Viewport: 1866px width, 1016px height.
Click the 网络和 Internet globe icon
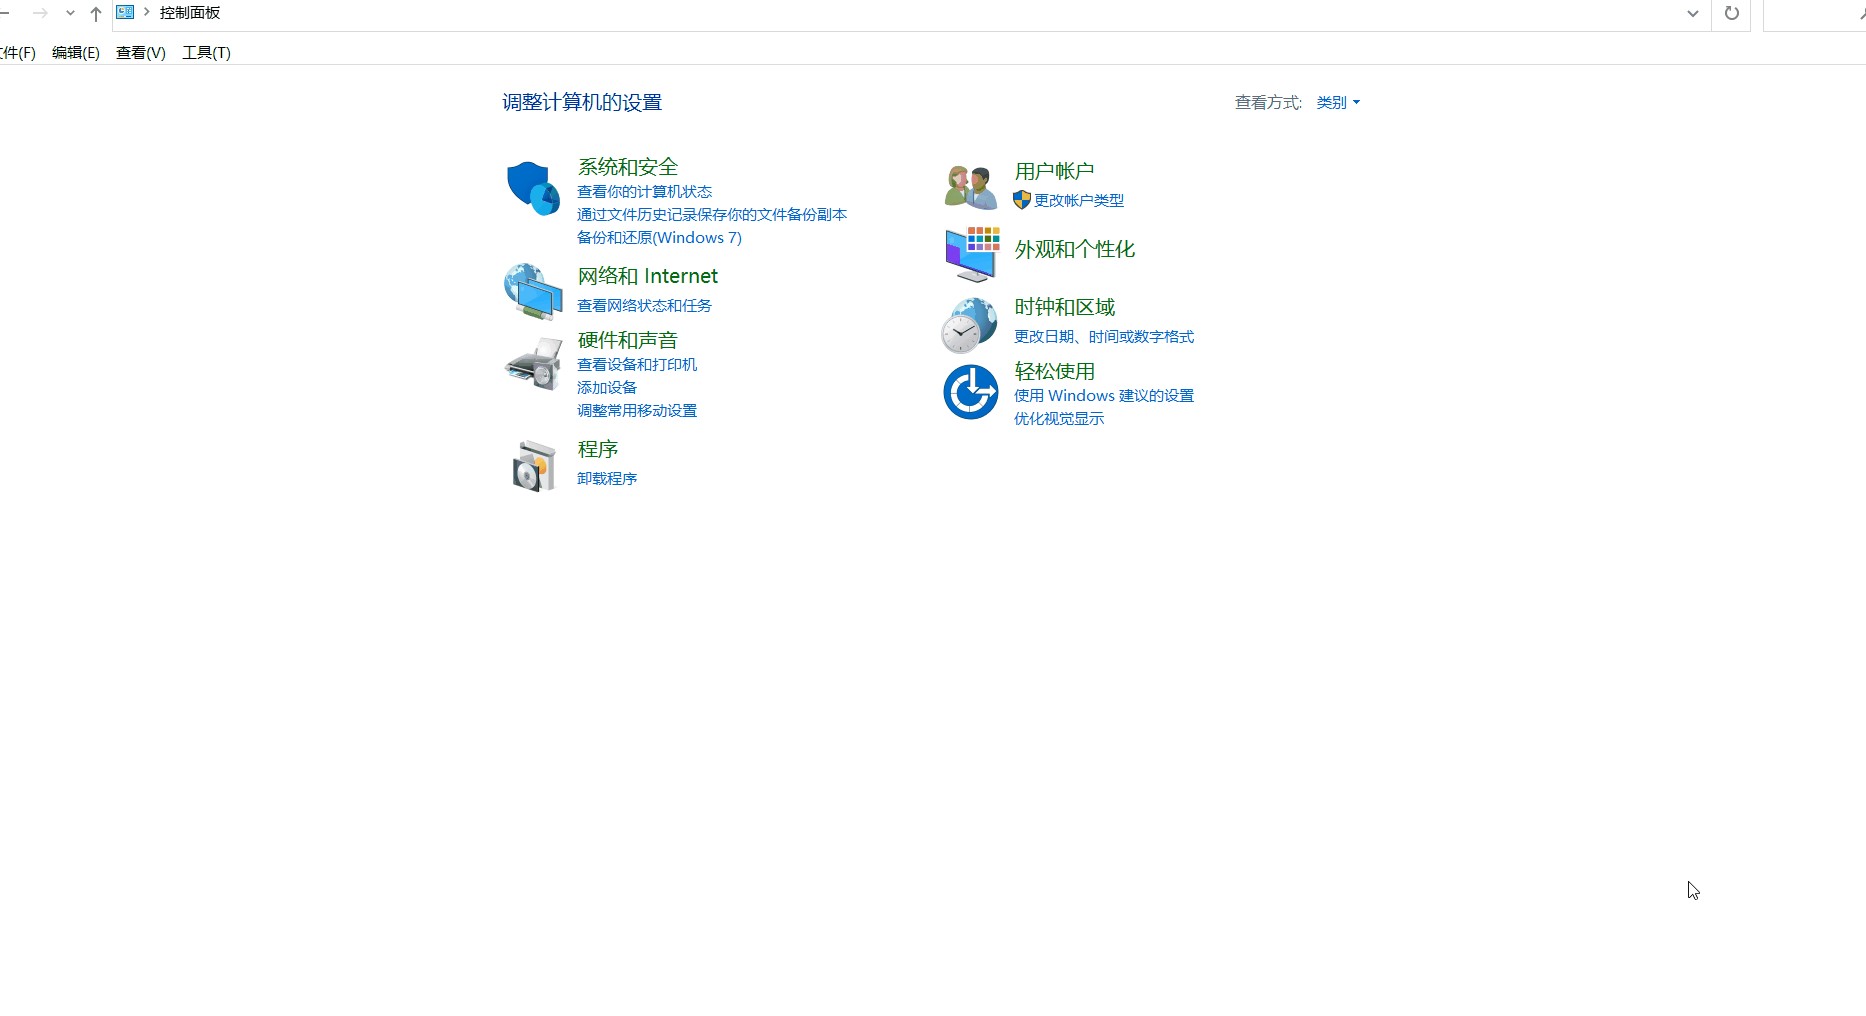tap(533, 291)
